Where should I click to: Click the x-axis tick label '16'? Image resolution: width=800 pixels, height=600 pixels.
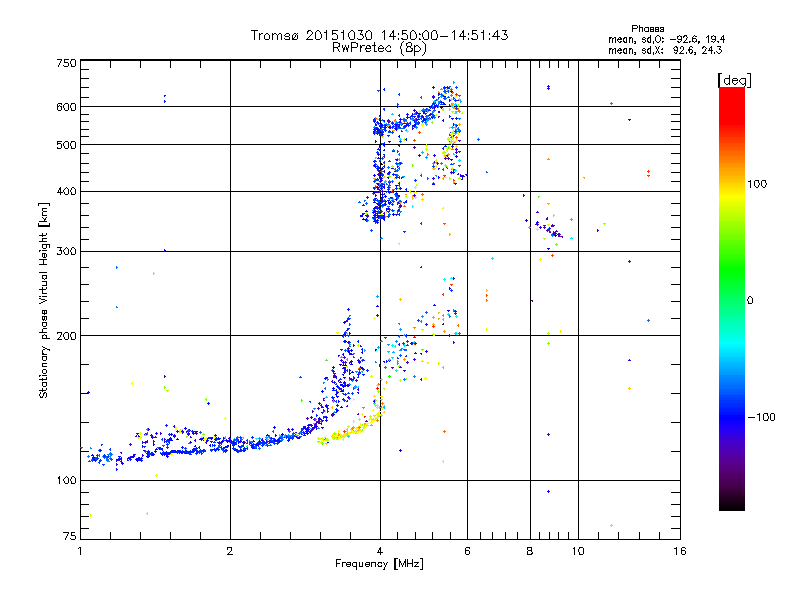pyautogui.click(x=680, y=551)
